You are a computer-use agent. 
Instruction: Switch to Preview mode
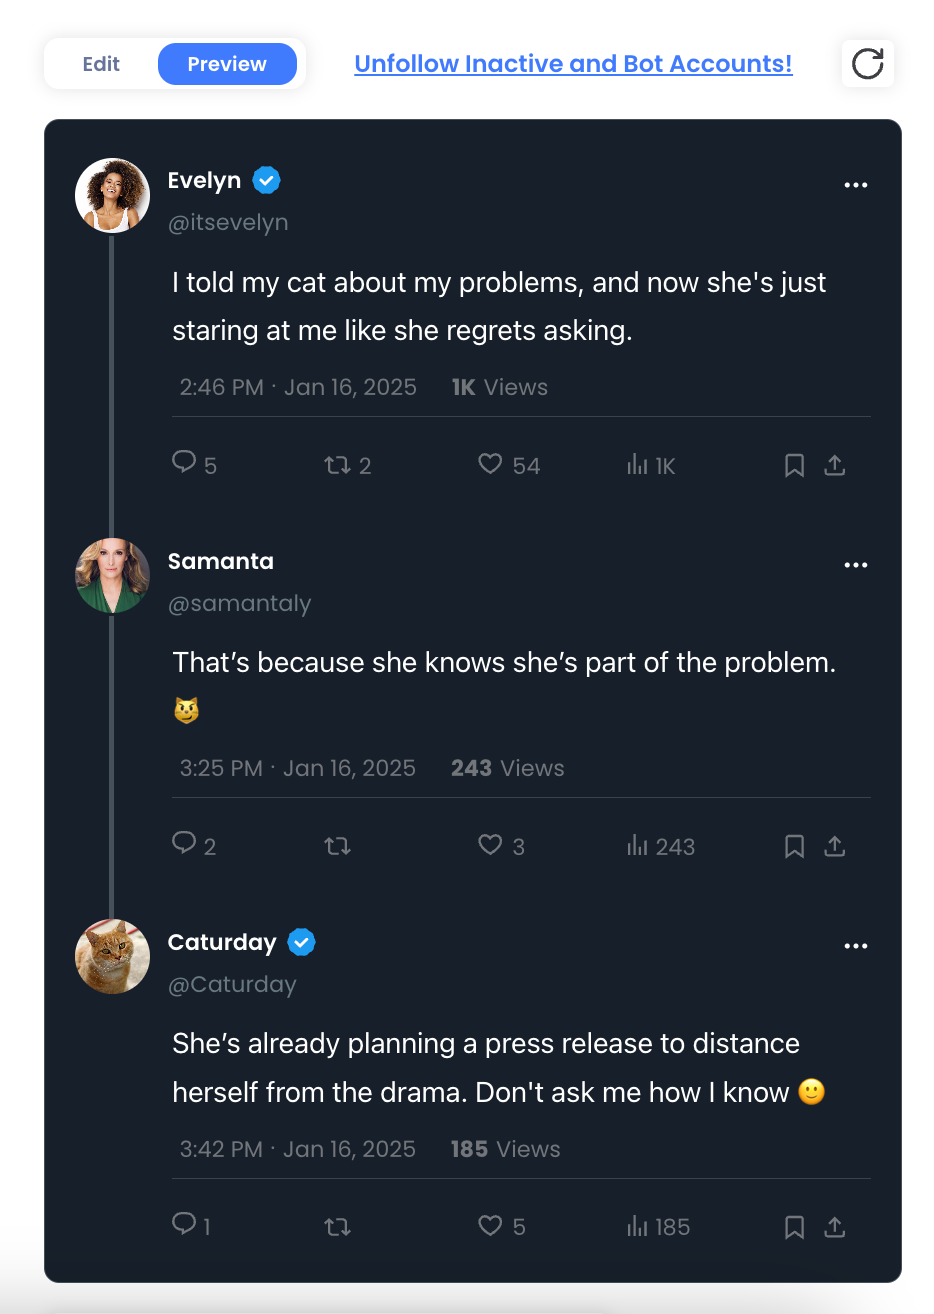coord(227,64)
